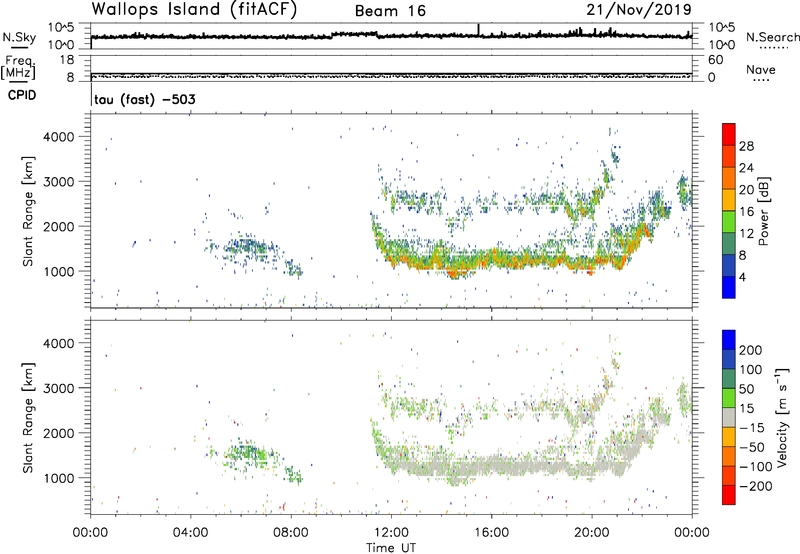Pick the light green 15–50 velocity colorbar segment
Viewport: 800px width, 554px height.
tap(729, 398)
